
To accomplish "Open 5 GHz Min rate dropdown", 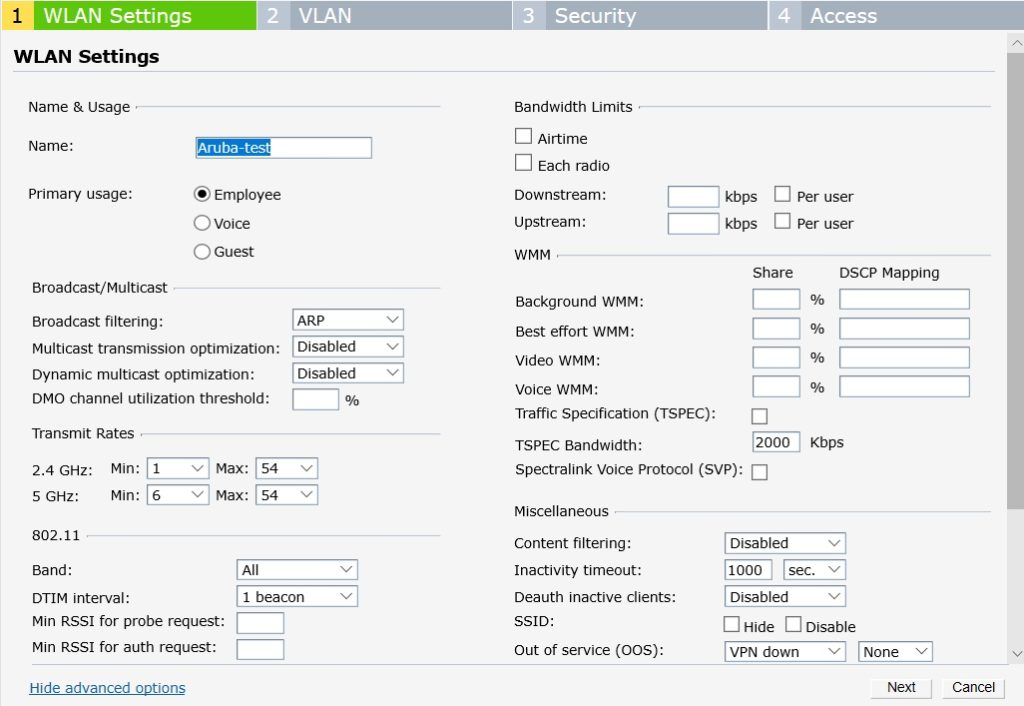I will tap(178, 495).
